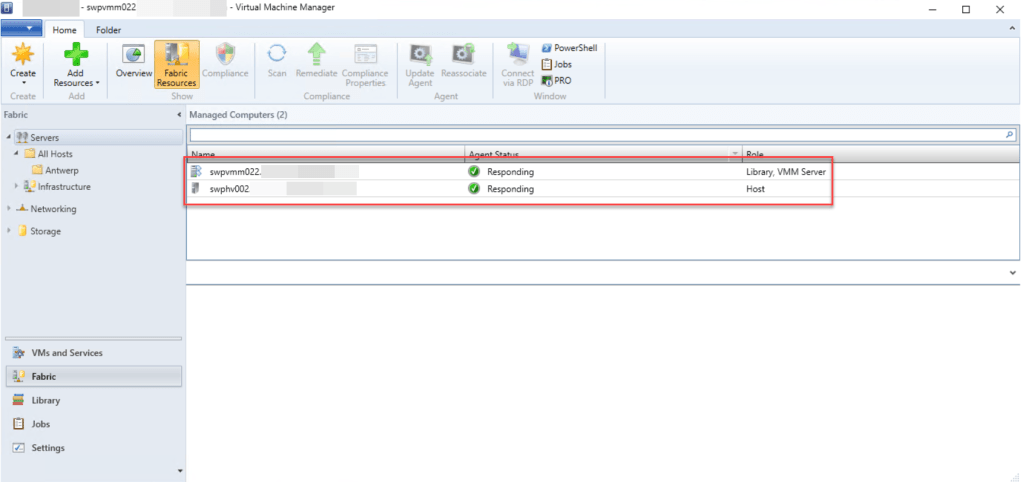1022x482 pixels.
Task: Click the PRO ribbon icon
Action: 557,80
